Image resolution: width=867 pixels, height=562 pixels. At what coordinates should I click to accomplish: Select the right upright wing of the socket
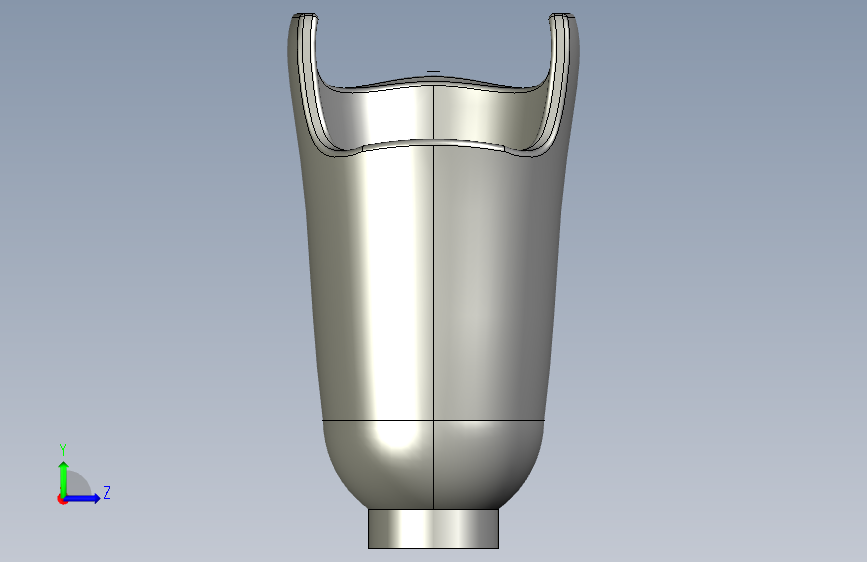click(560, 83)
